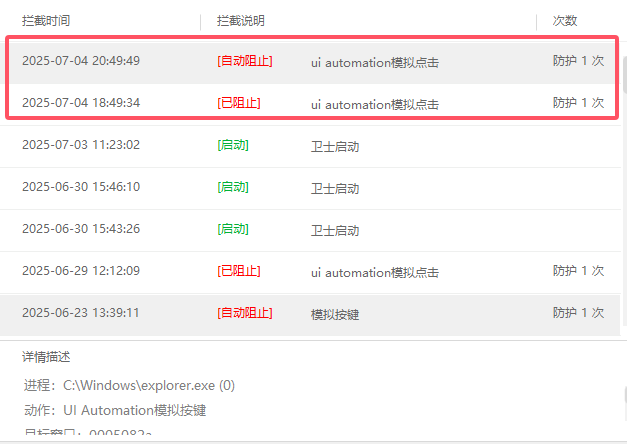
Task: Click [已阻止] status in the 18:49:34 row
Action: (238, 103)
